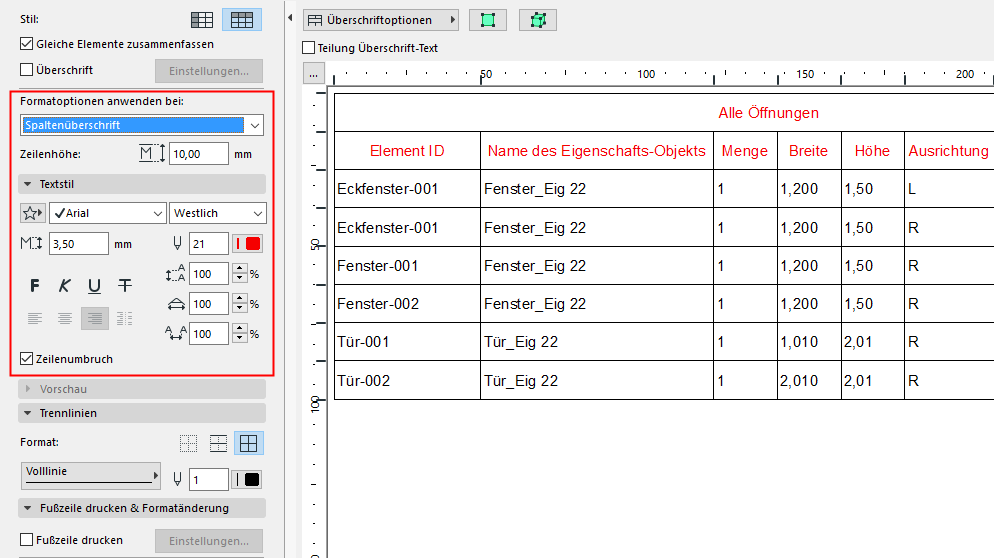Toggle italic K formatting
Viewport: 994px width, 558px height.
(x=64, y=286)
